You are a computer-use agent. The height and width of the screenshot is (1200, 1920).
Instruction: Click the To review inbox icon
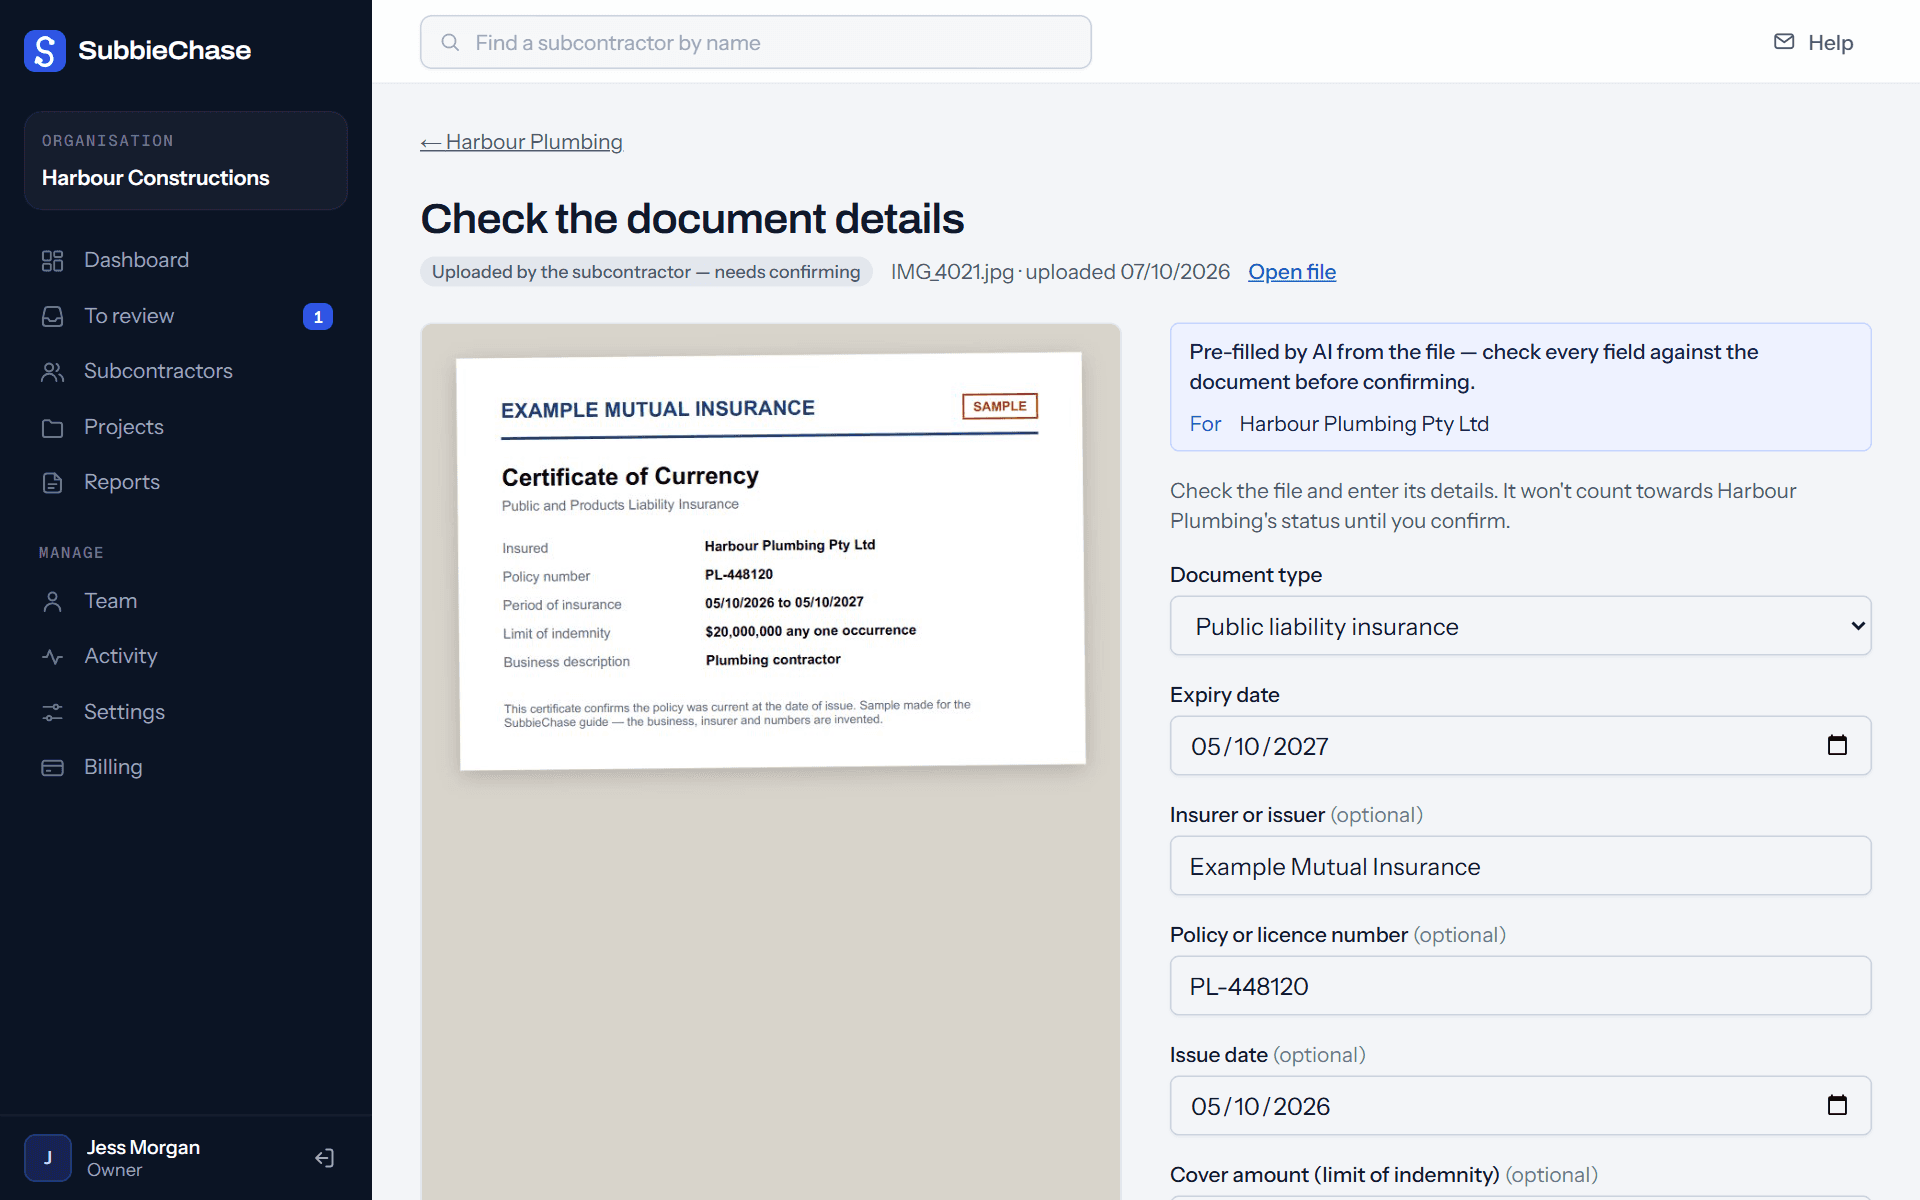[x=52, y=316]
